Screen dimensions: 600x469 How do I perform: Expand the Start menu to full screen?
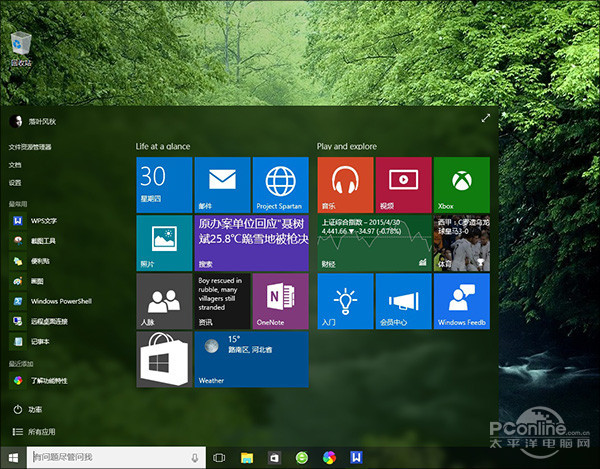click(486, 118)
